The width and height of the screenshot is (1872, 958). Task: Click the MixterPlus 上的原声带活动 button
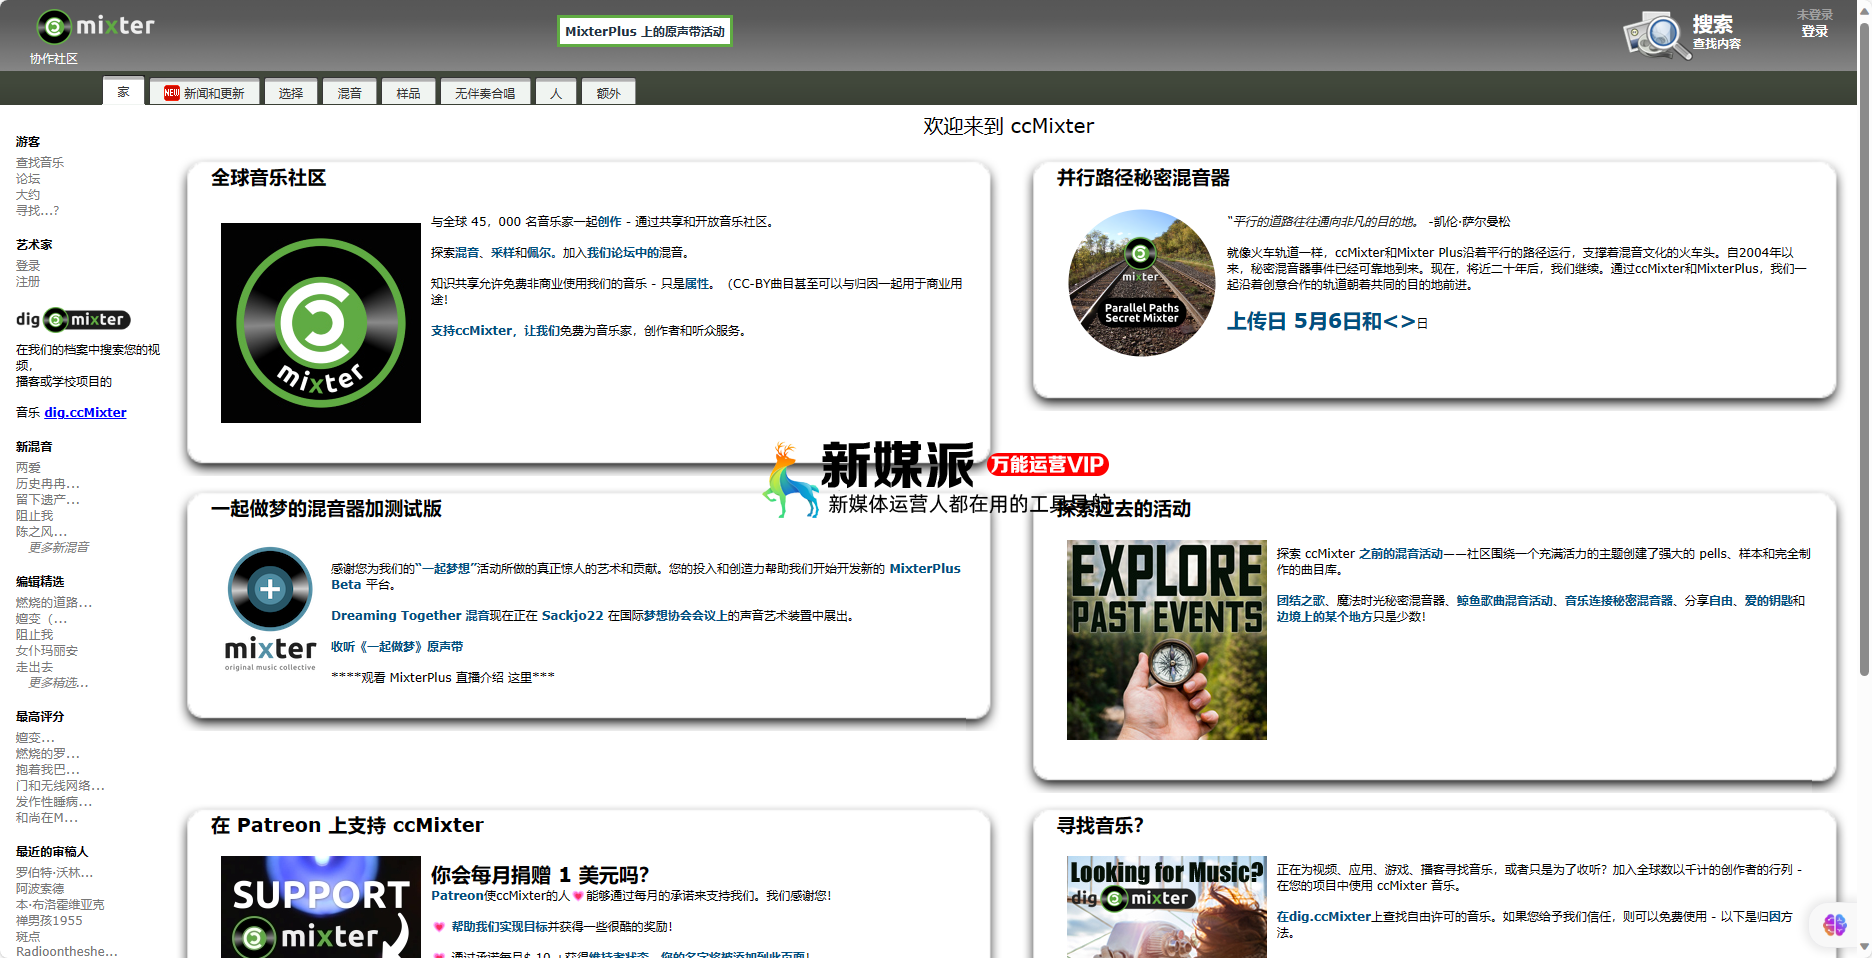click(x=645, y=31)
